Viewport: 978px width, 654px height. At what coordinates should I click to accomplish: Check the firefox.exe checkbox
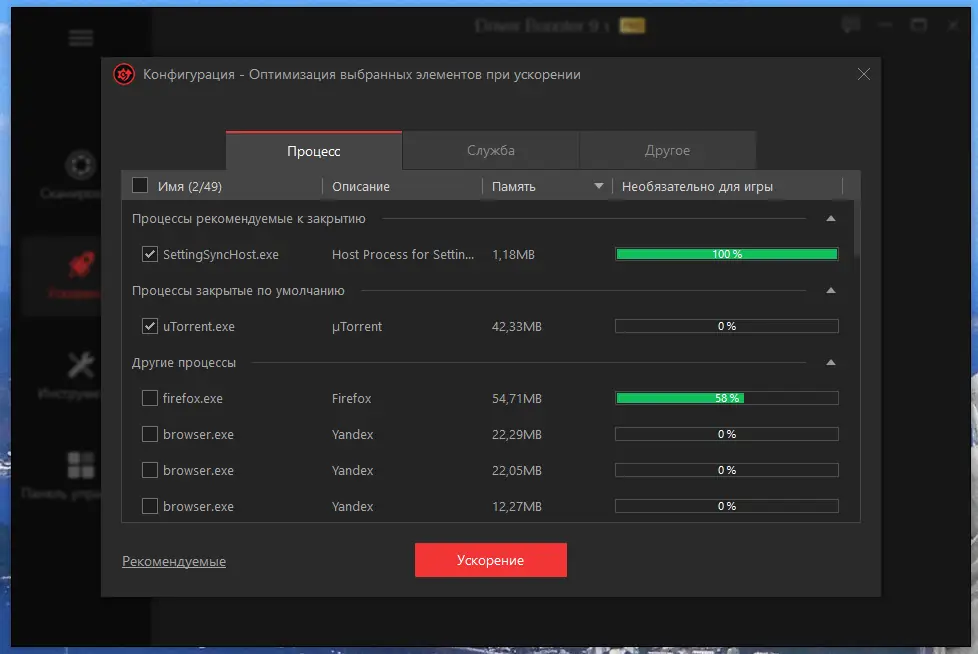pyautogui.click(x=150, y=398)
